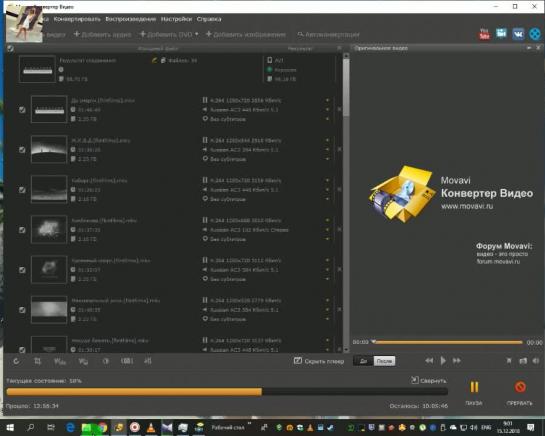Expand subtitles arrow of first file
This screenshot has height=436, width=545.
pyautogui.click(x=327, y=119)
